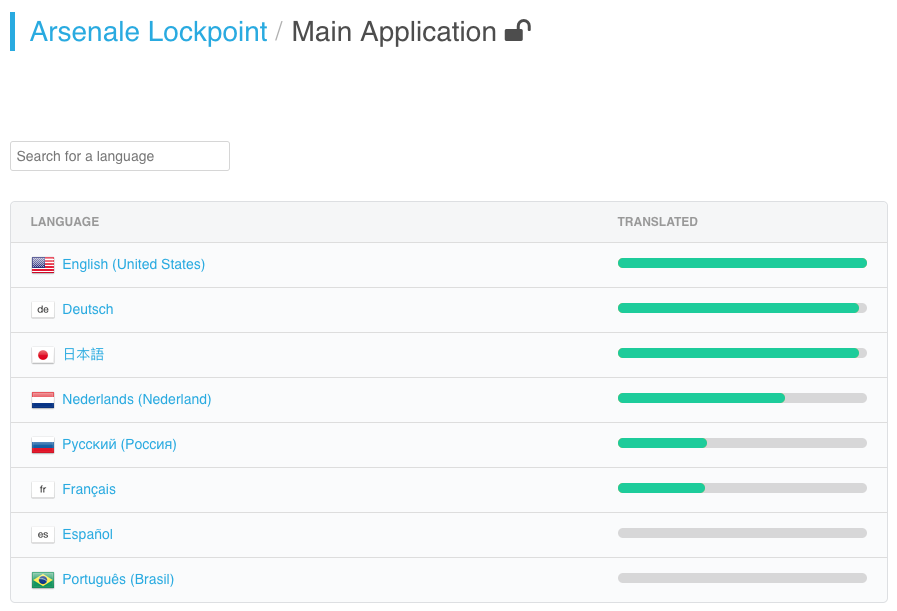Click the Deutsch 'de' language badge
The image size is (897, 611).
click(x=43, y=310)
